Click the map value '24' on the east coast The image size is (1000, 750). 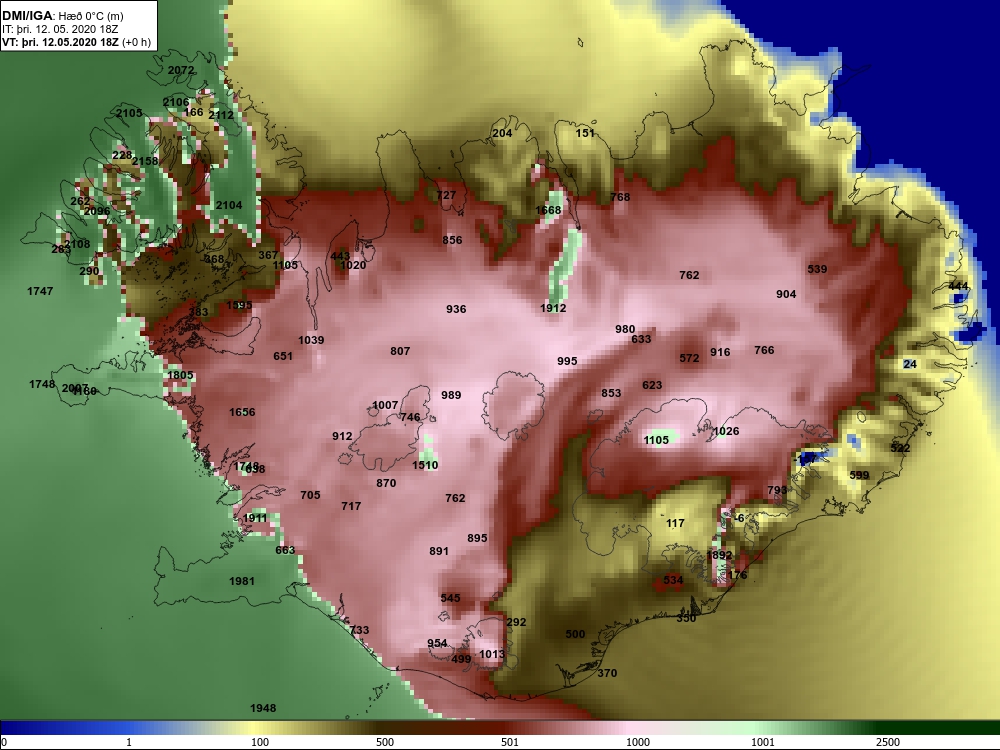tap(910, 364)
